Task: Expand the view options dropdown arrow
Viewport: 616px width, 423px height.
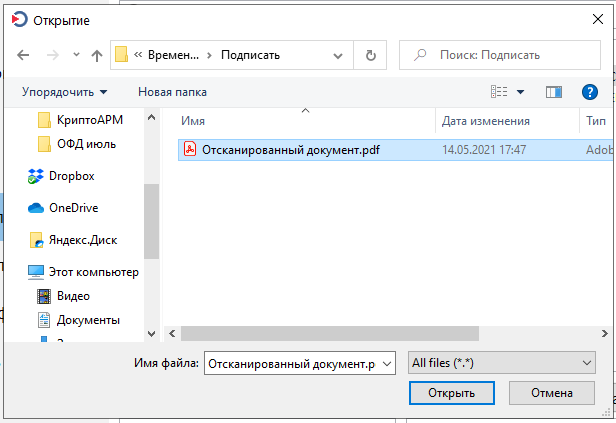Action: pos(521,92)
